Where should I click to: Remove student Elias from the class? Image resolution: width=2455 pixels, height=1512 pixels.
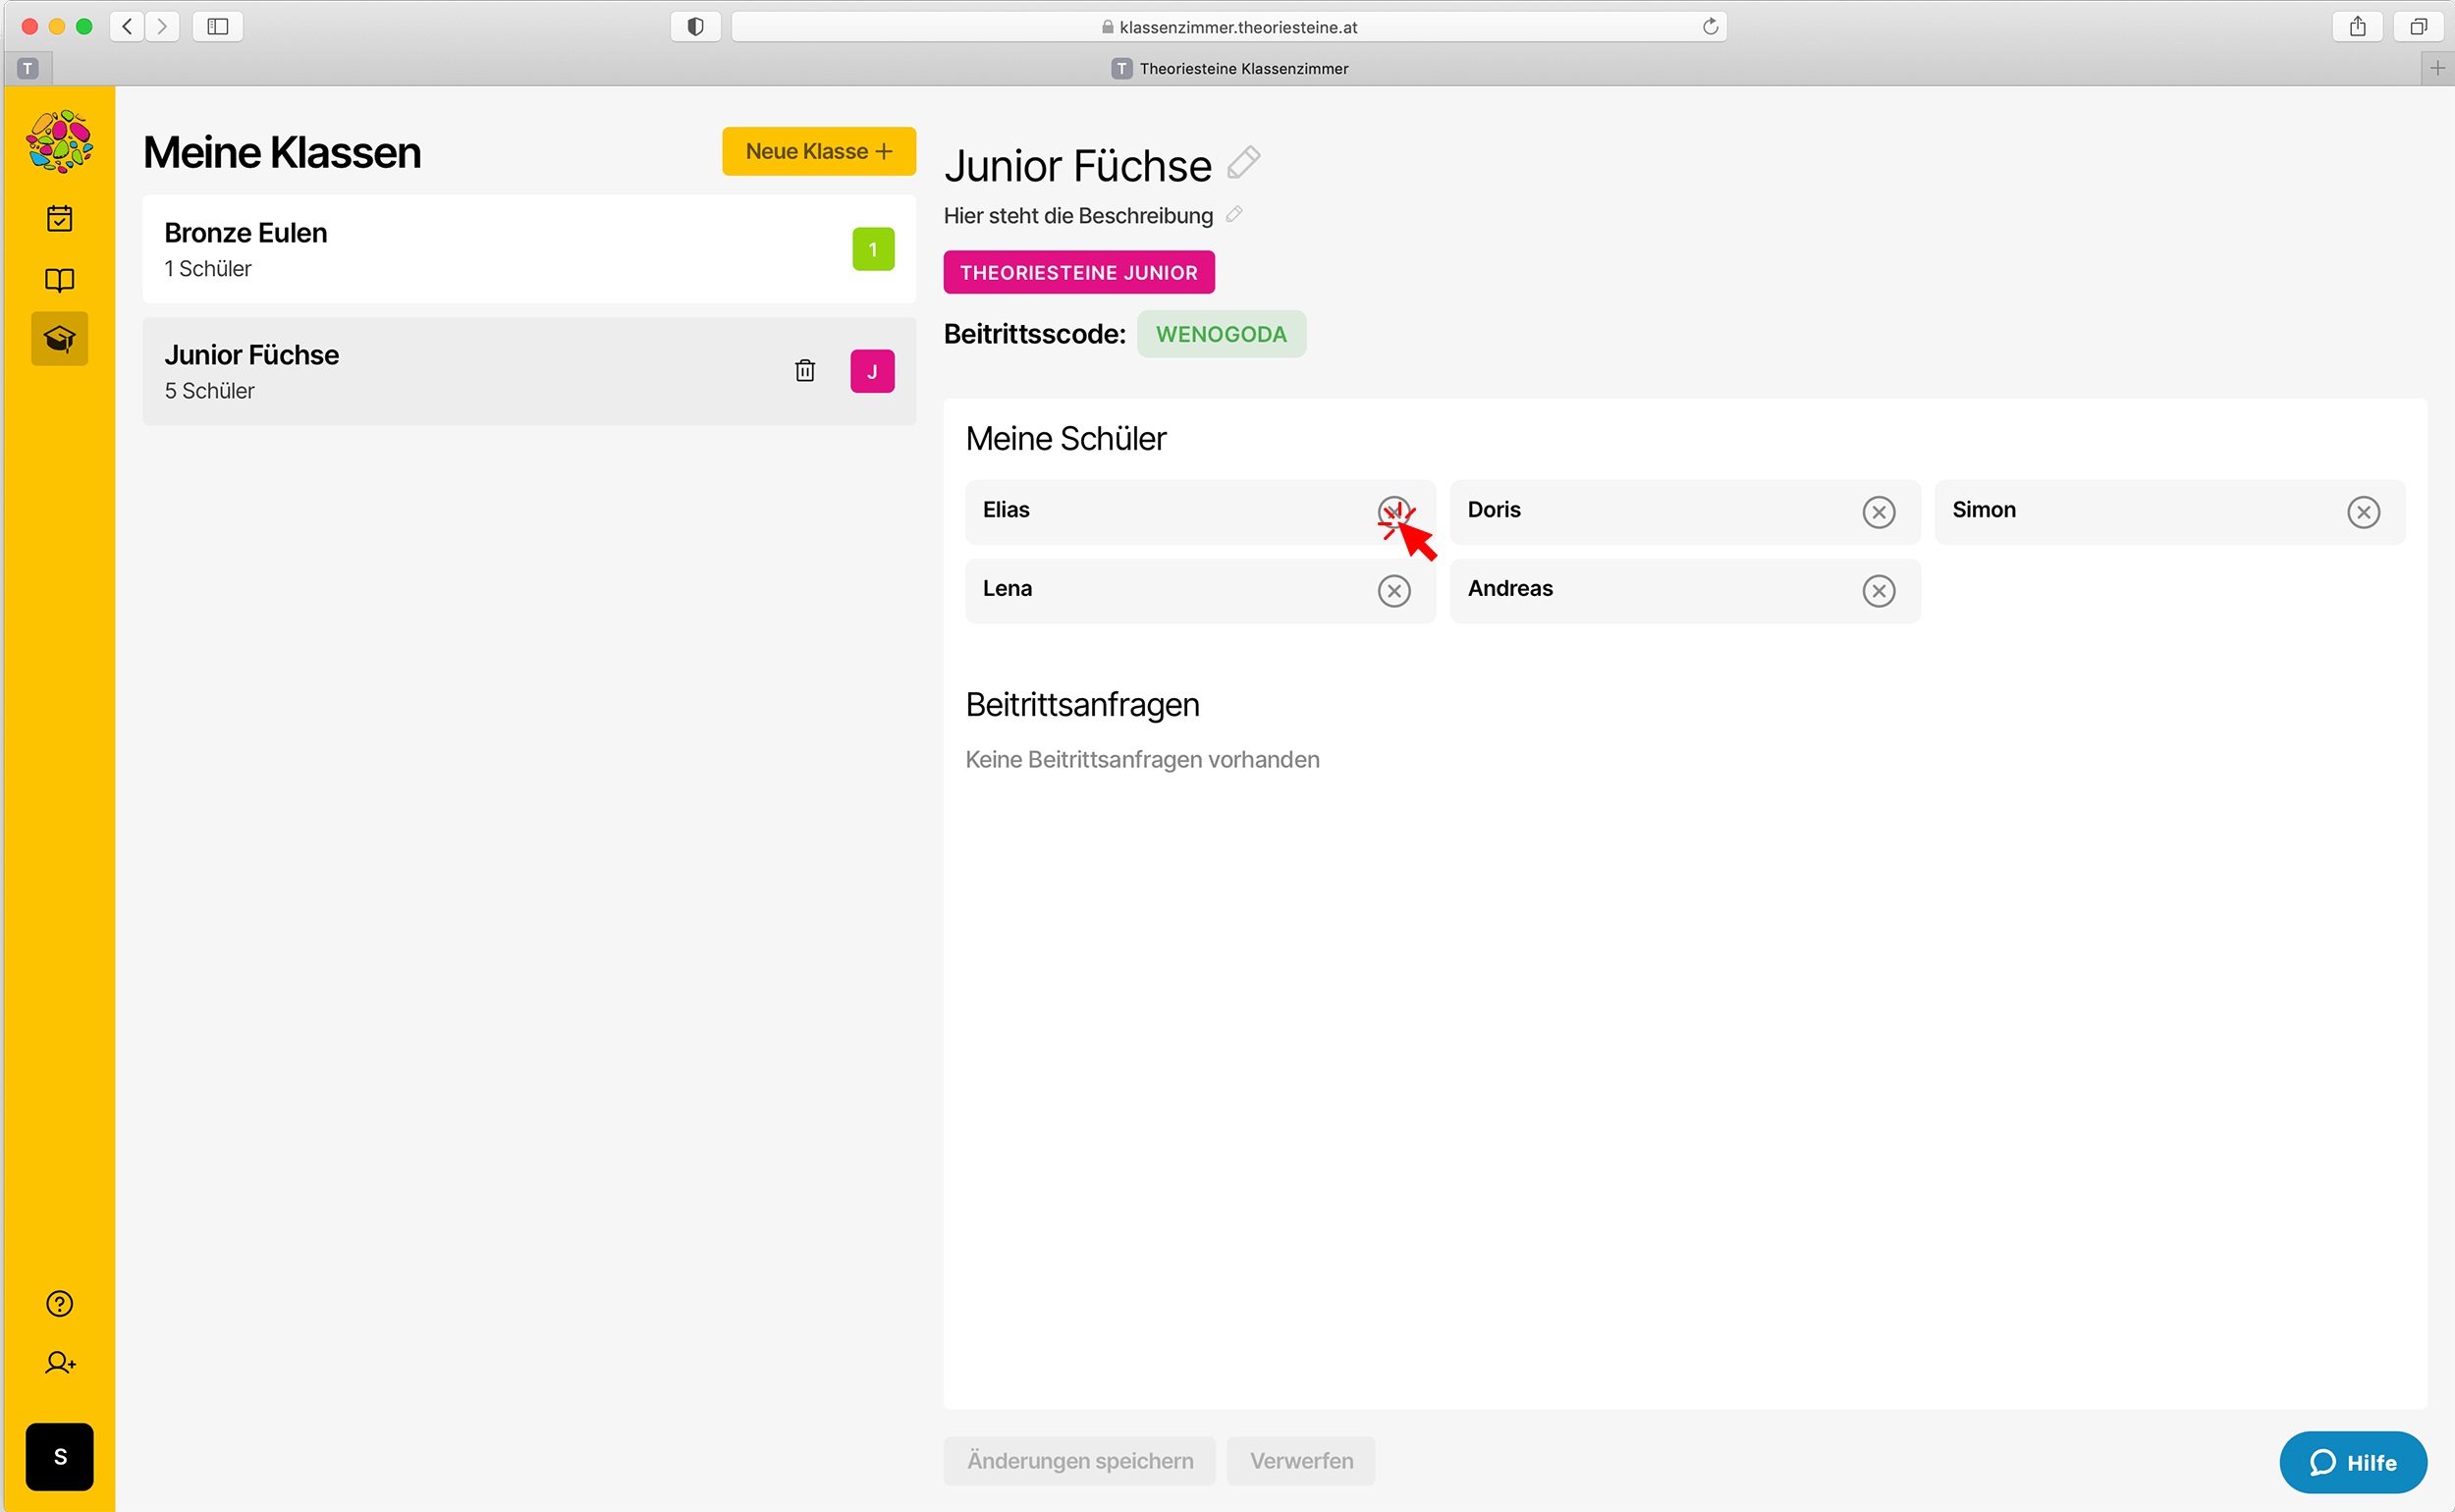click(1394, 512)
